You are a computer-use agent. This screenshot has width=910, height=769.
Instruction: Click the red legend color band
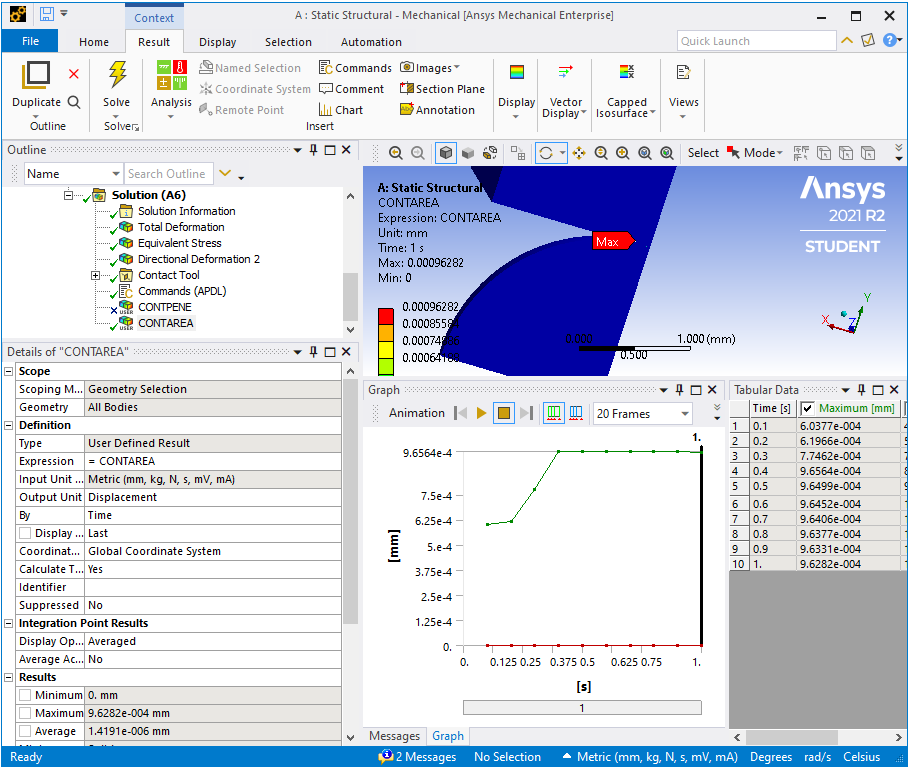point(386,316)
